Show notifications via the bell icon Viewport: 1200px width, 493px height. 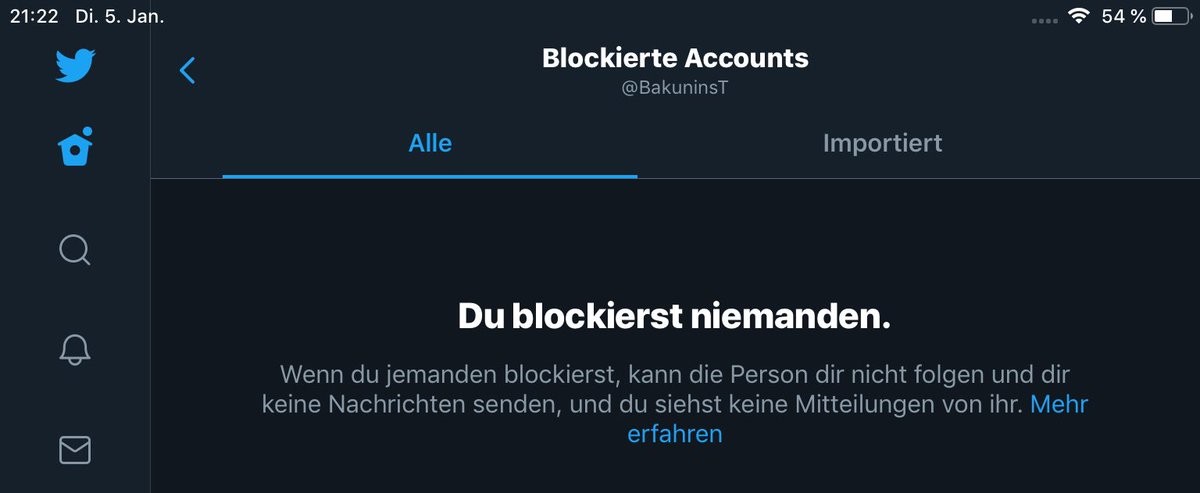click(75, 348)
